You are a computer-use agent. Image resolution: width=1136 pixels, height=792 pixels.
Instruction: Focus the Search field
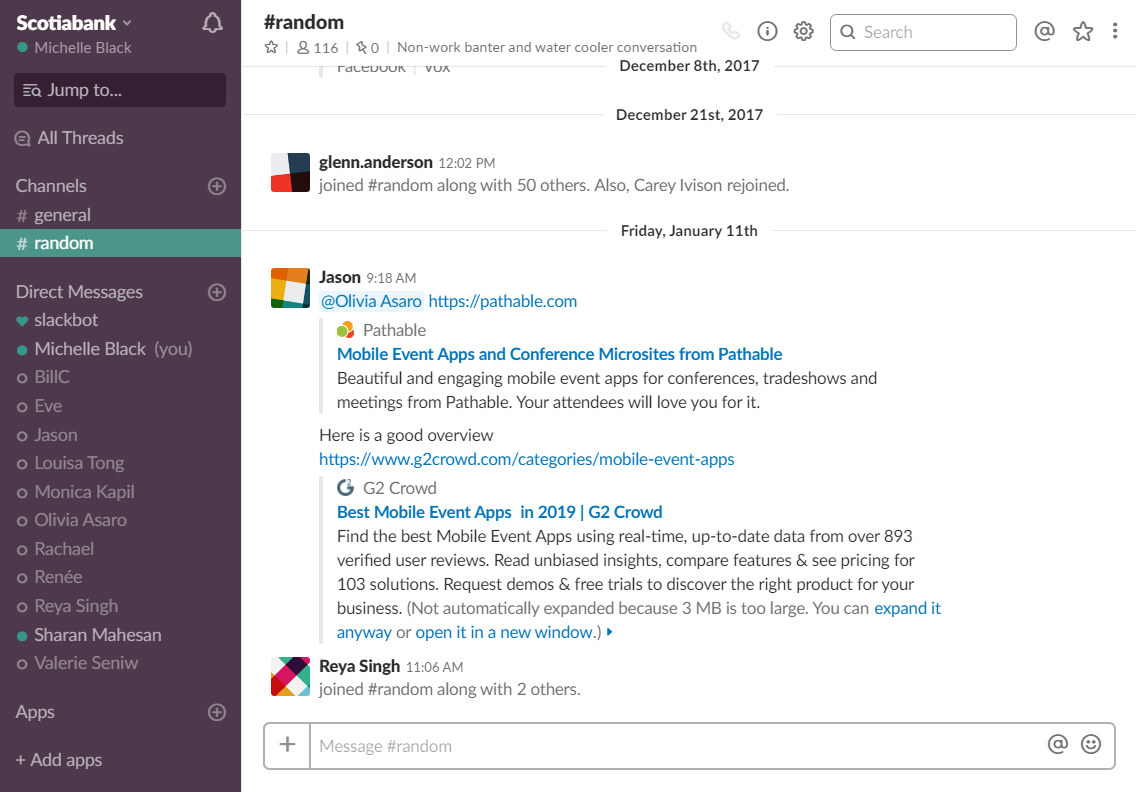point(923,33)
